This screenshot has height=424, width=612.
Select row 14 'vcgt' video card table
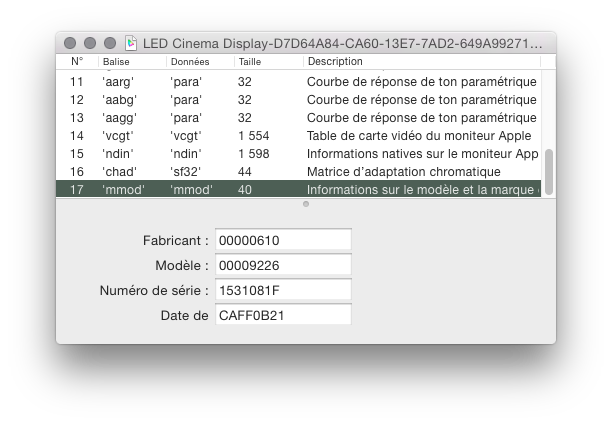tap(299, 135)
